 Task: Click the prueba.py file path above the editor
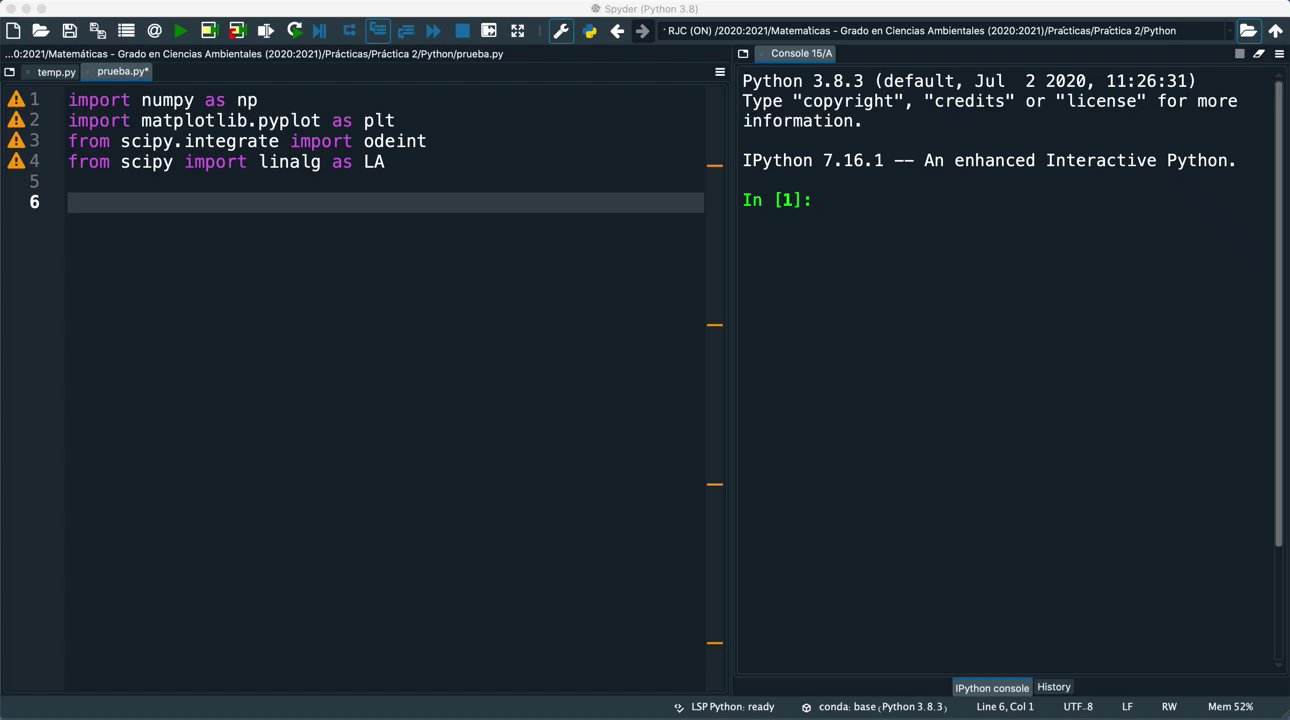click(254, 54)
